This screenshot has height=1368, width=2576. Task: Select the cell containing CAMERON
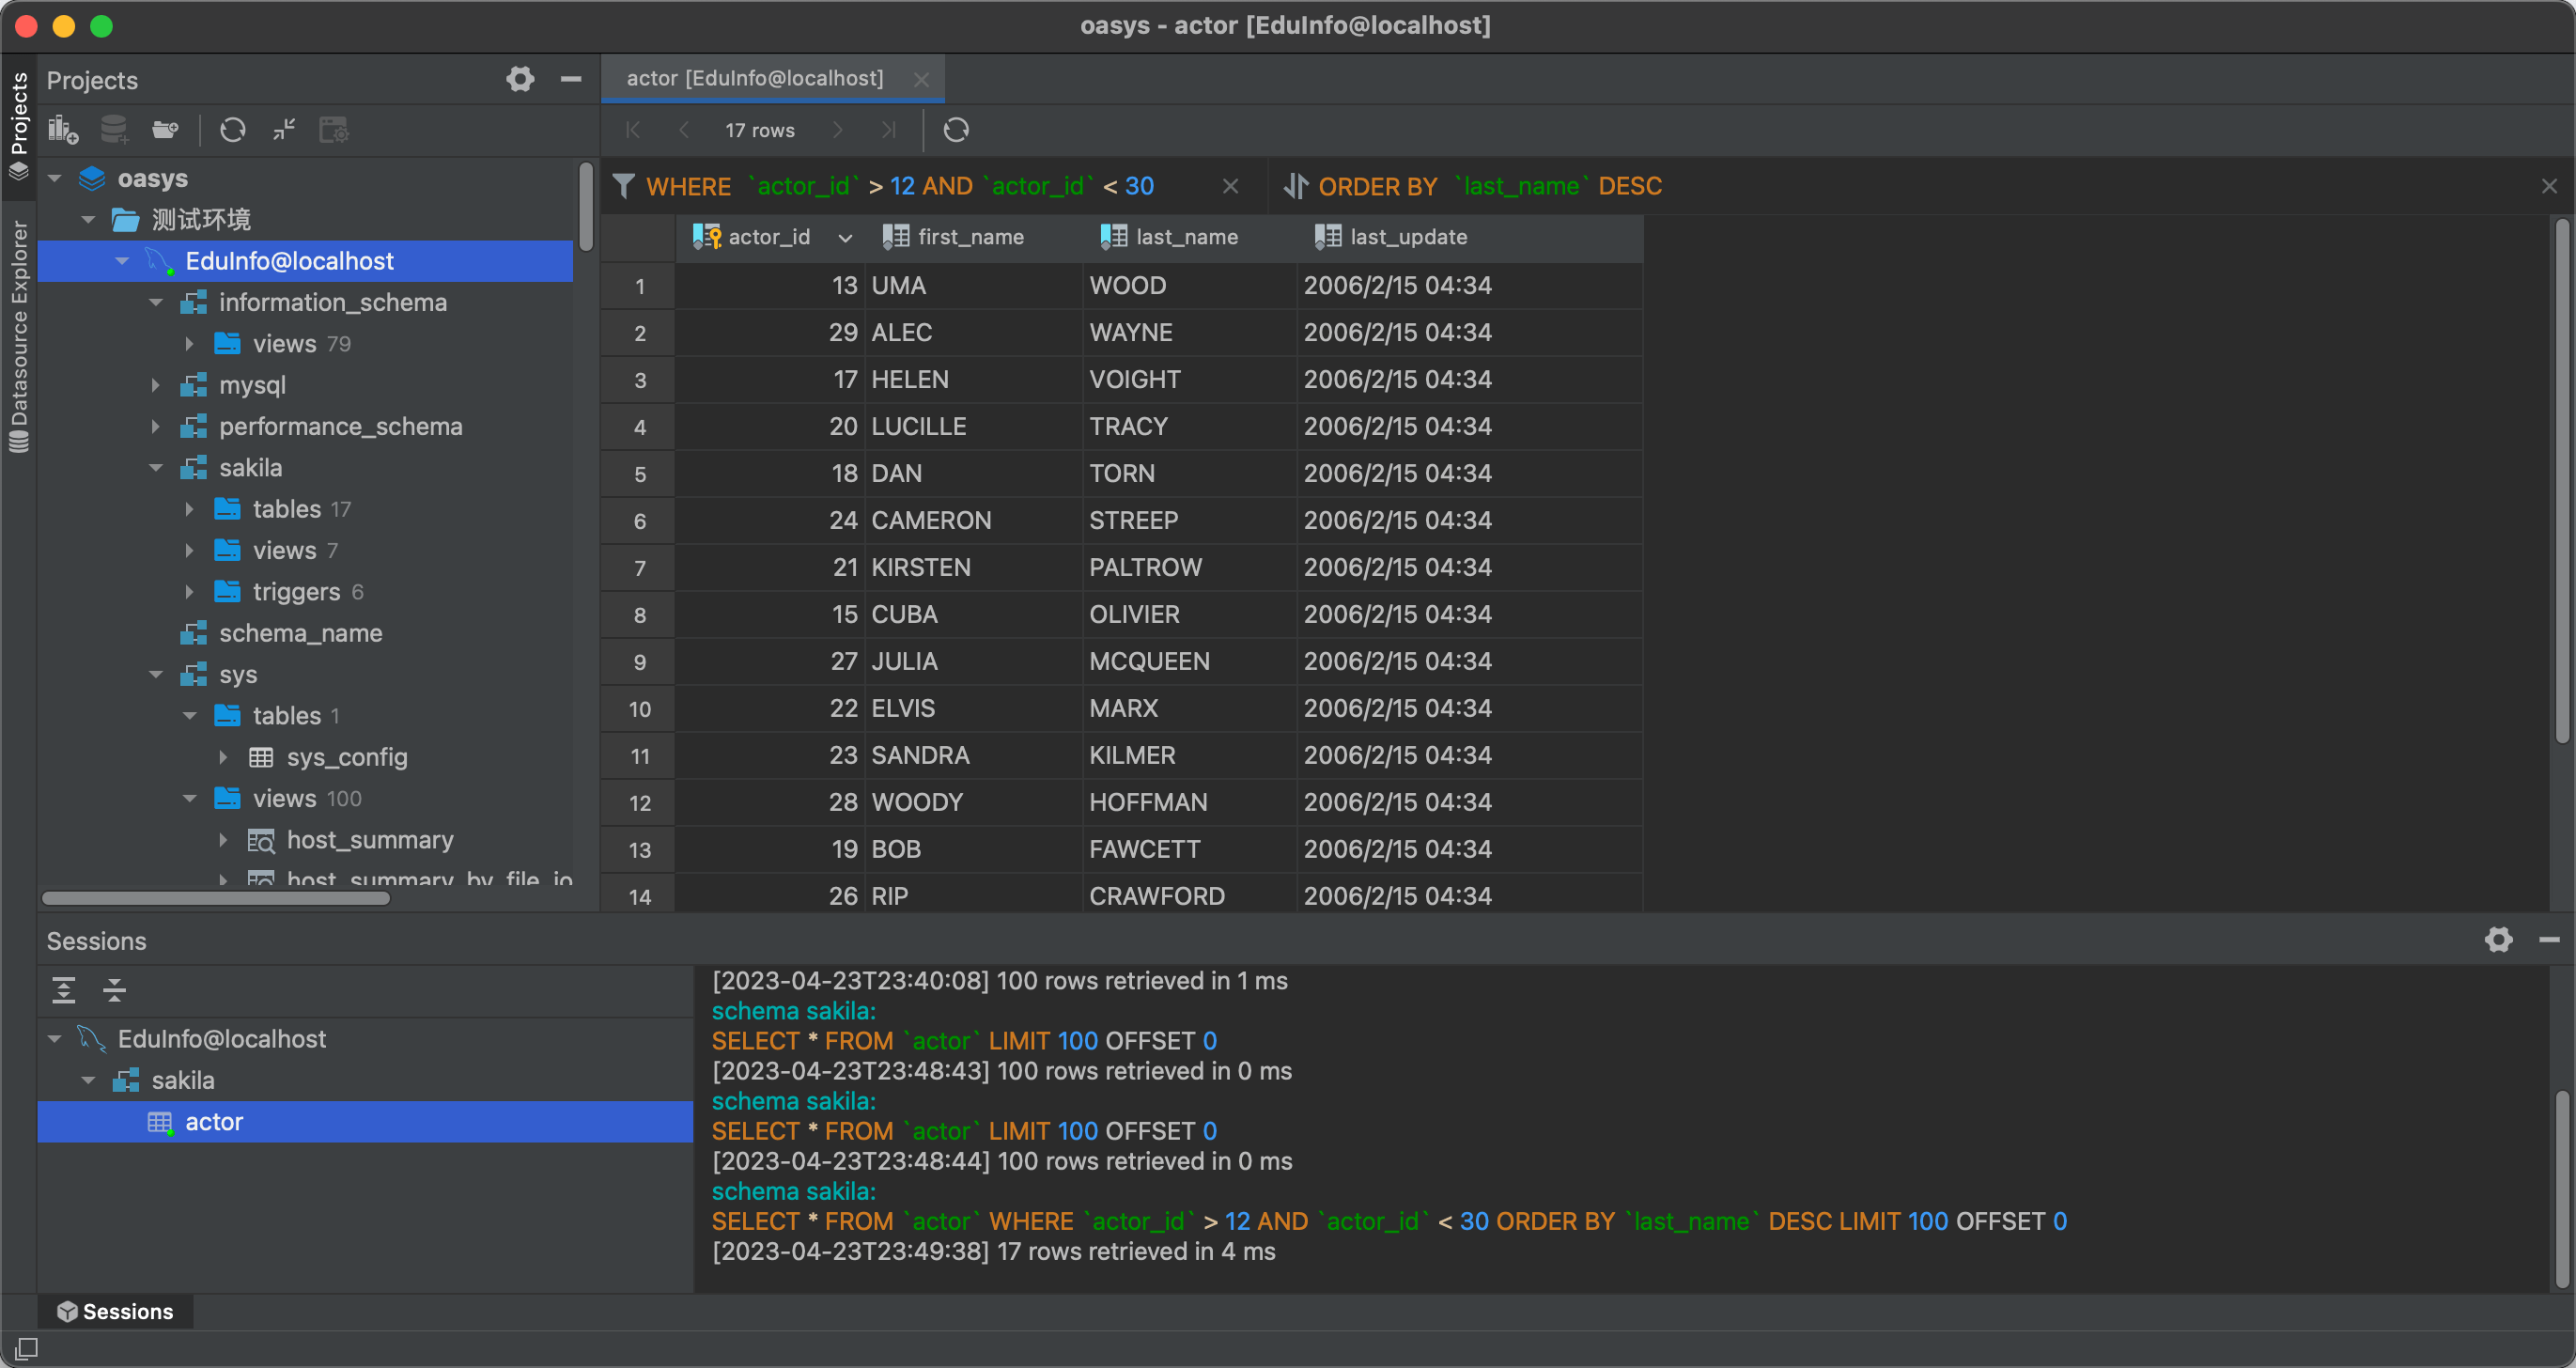pyautogui.click(x=973, y=521)
